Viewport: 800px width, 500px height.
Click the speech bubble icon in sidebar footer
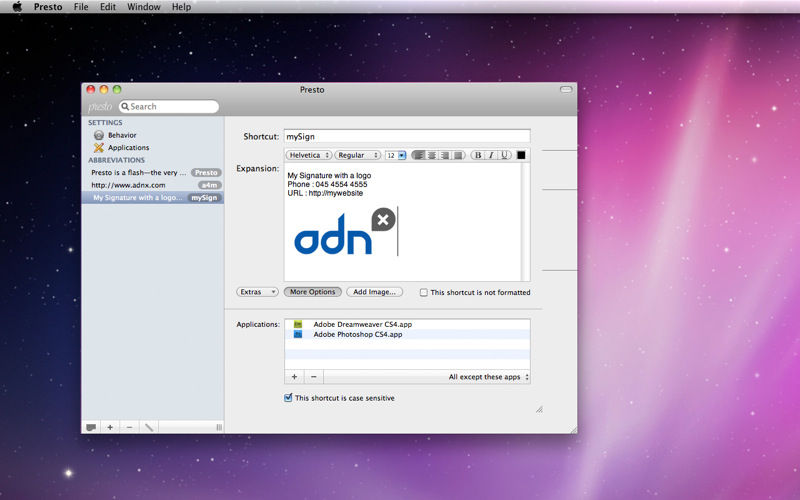tap(91, 427)
